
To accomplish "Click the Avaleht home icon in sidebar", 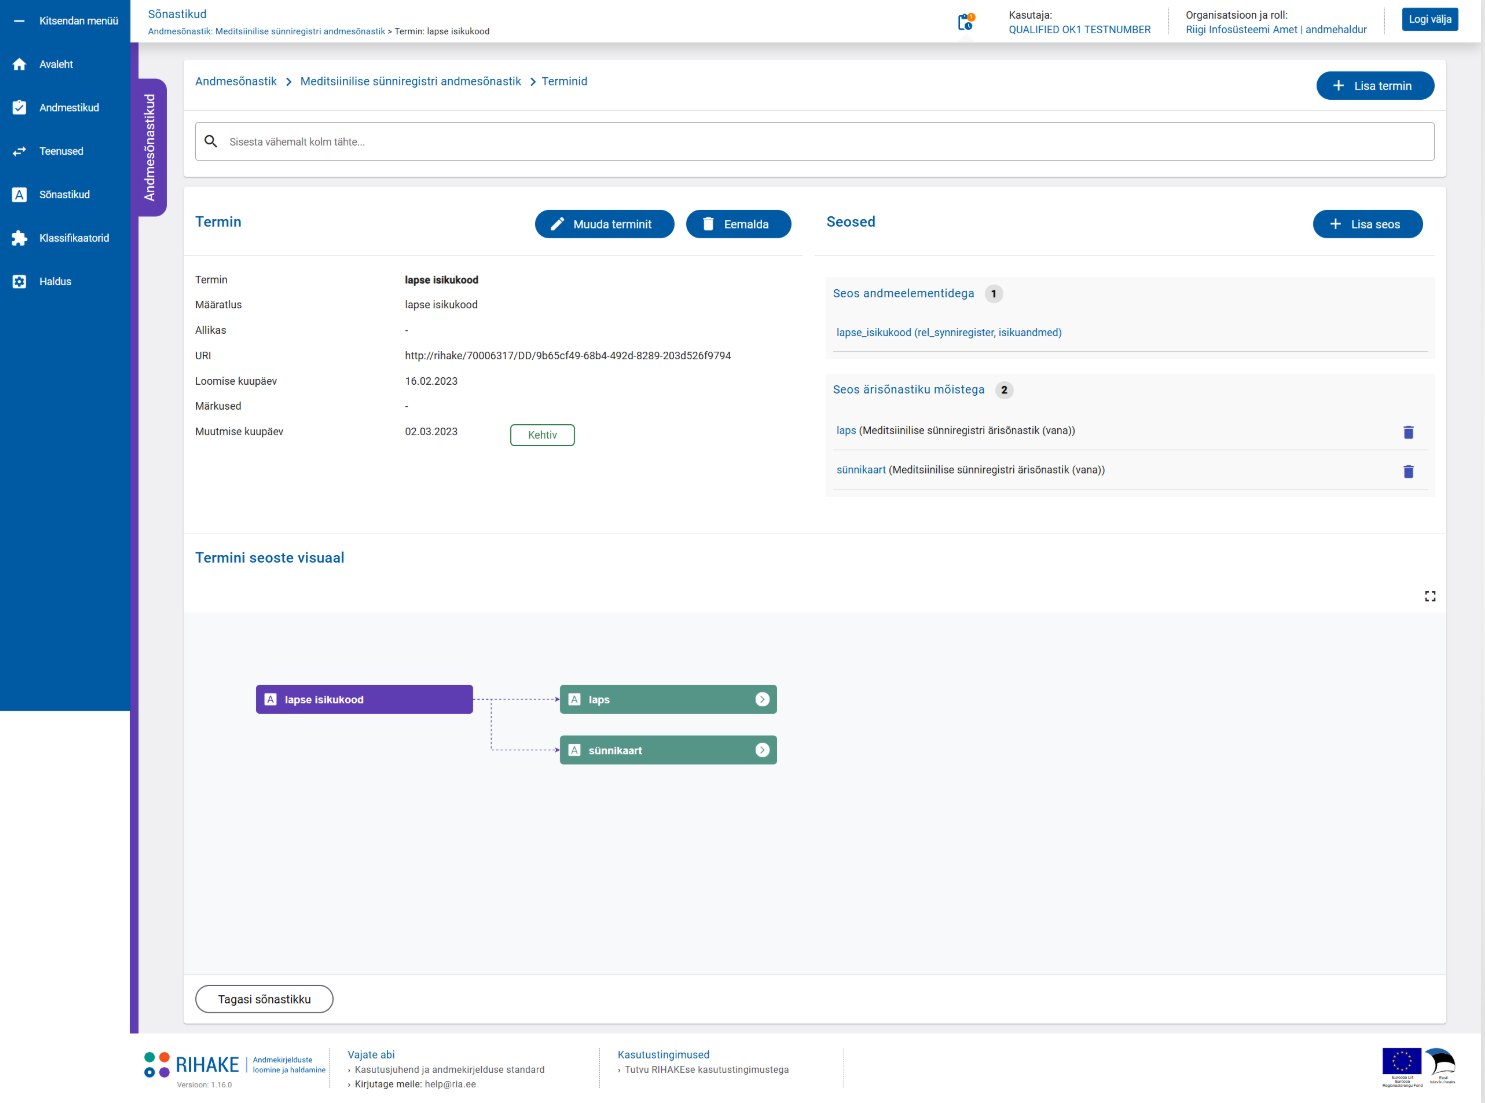I will tap(19, 64).
